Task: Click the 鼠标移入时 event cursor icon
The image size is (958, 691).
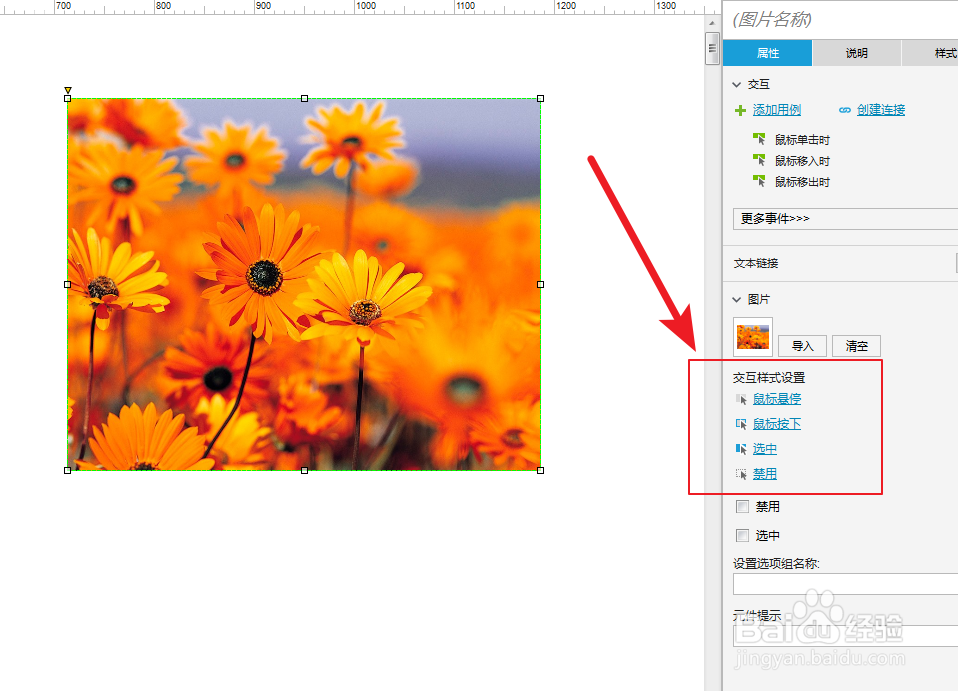Action: coord(759,160)
